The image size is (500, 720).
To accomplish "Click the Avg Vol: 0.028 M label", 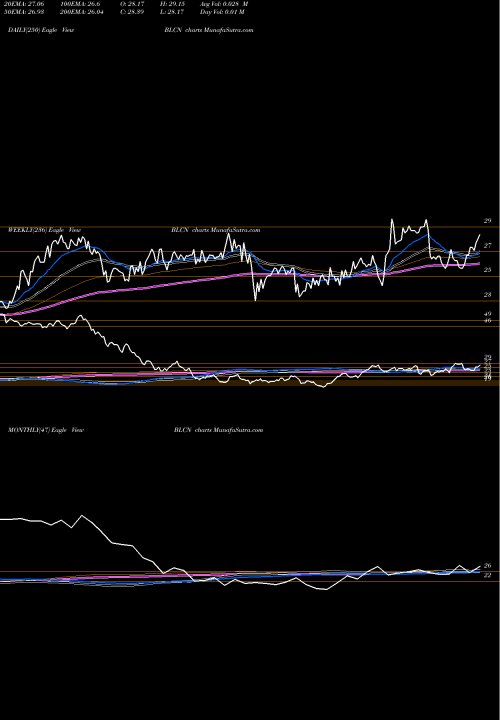I will 224,4.
